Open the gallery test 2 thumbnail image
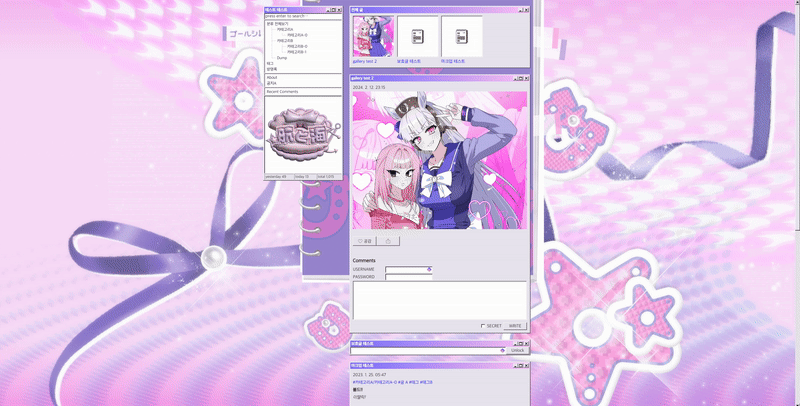Viewport: 800px width, 406px height. tap(373, 36)
